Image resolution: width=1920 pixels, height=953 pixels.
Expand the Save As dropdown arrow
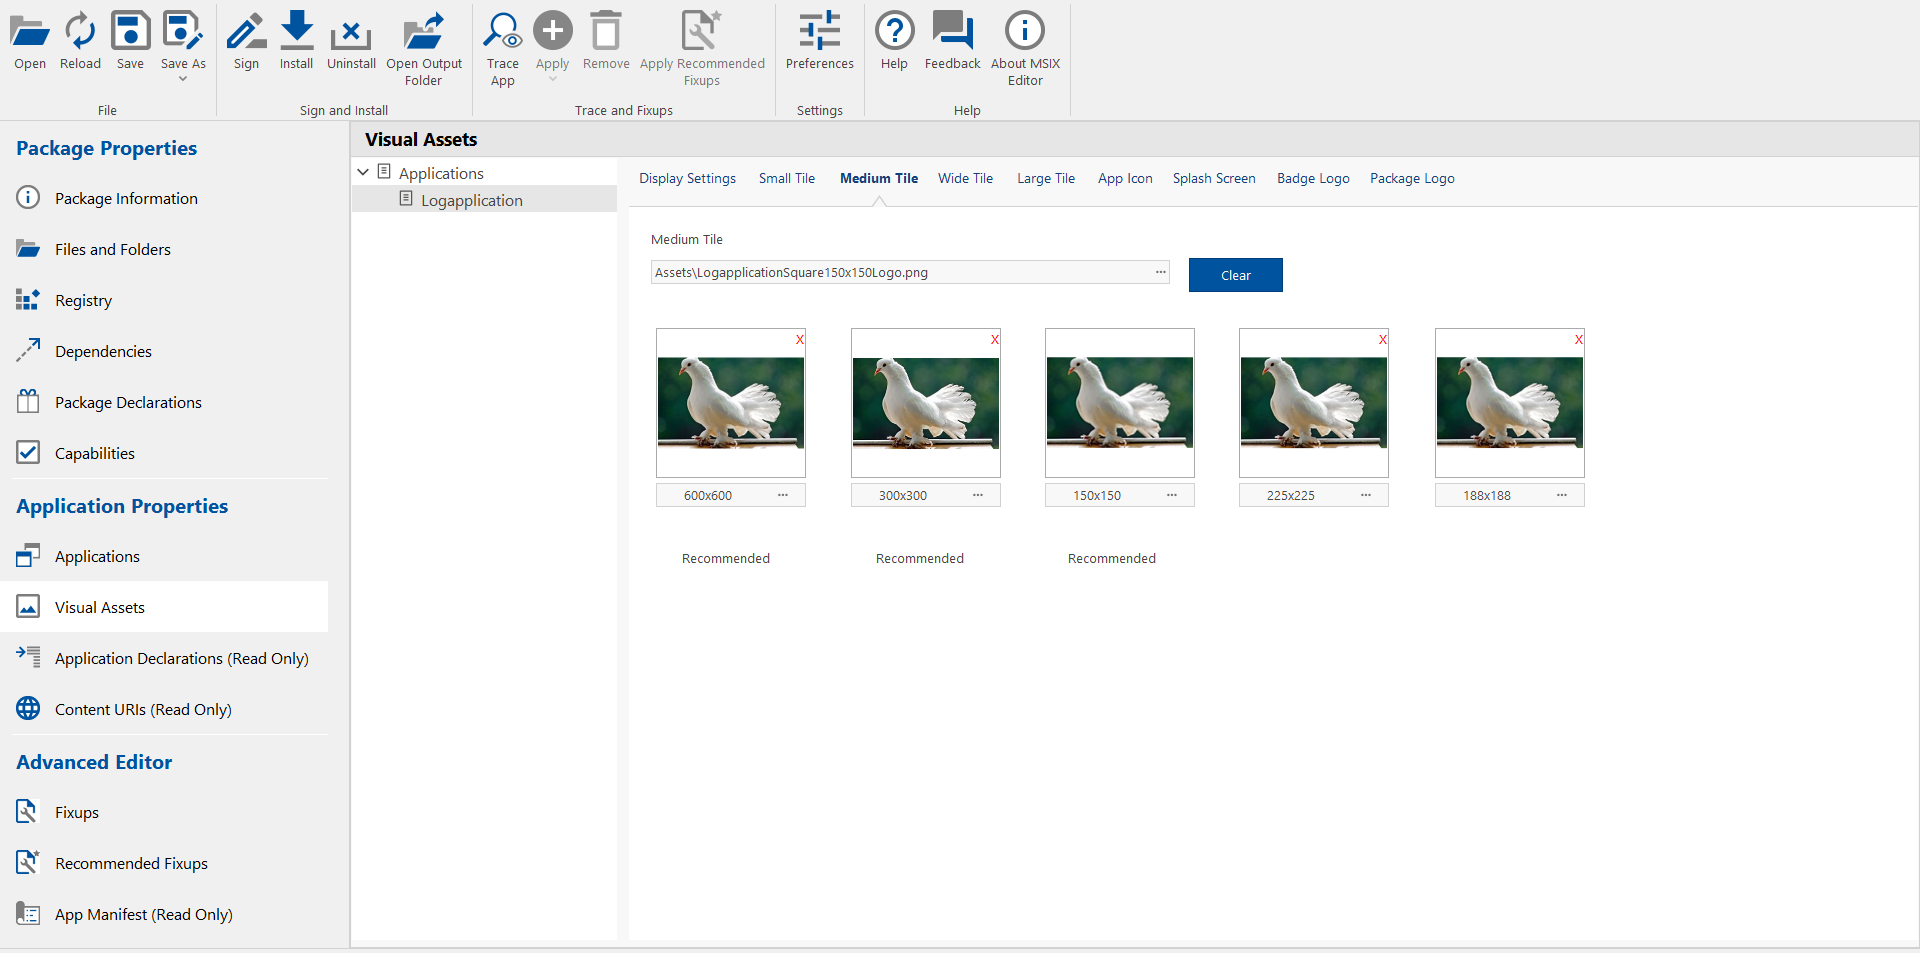183,80
